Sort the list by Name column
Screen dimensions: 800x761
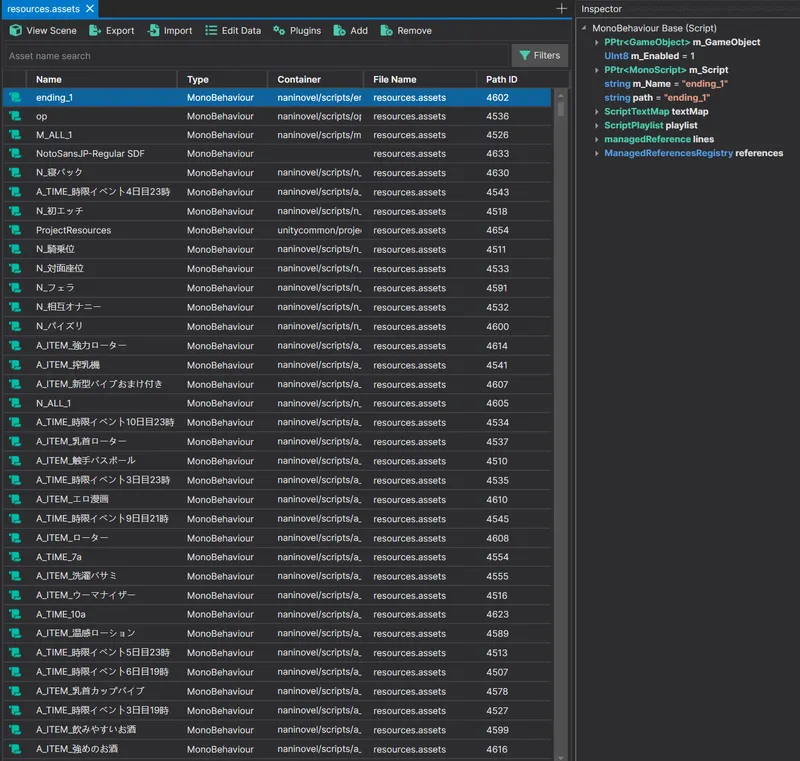tap(101, 80)
